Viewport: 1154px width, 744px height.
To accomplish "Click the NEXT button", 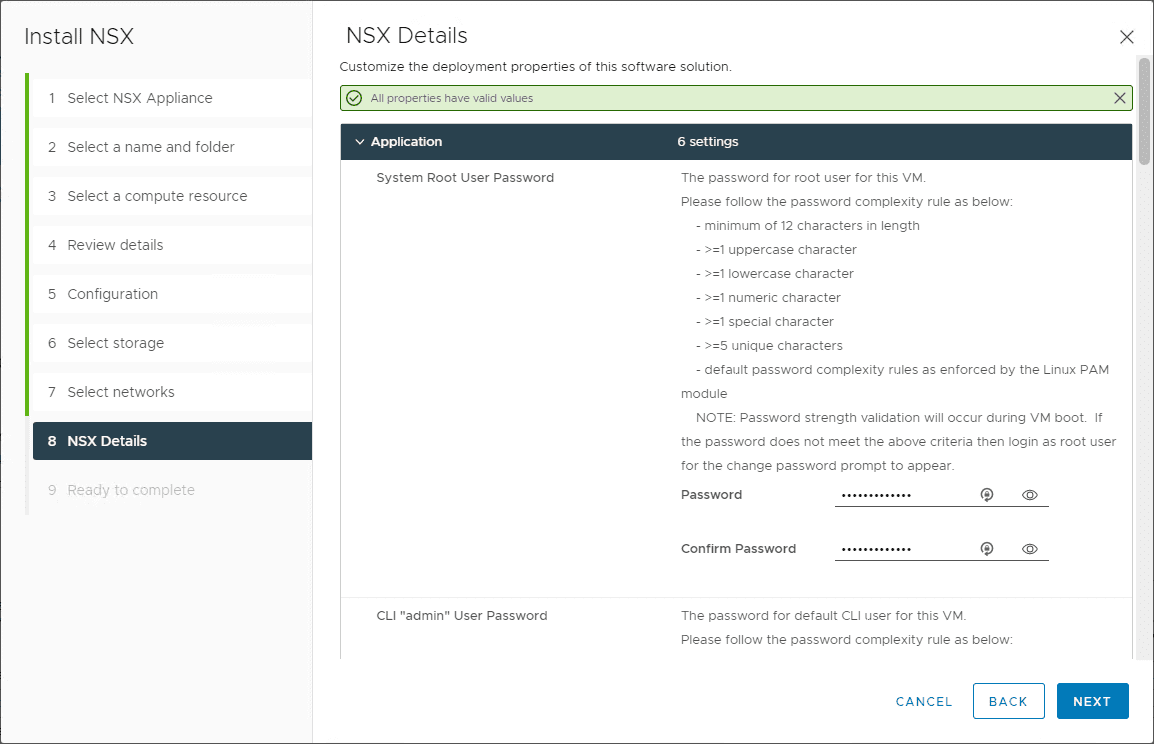I will 1092,701.
